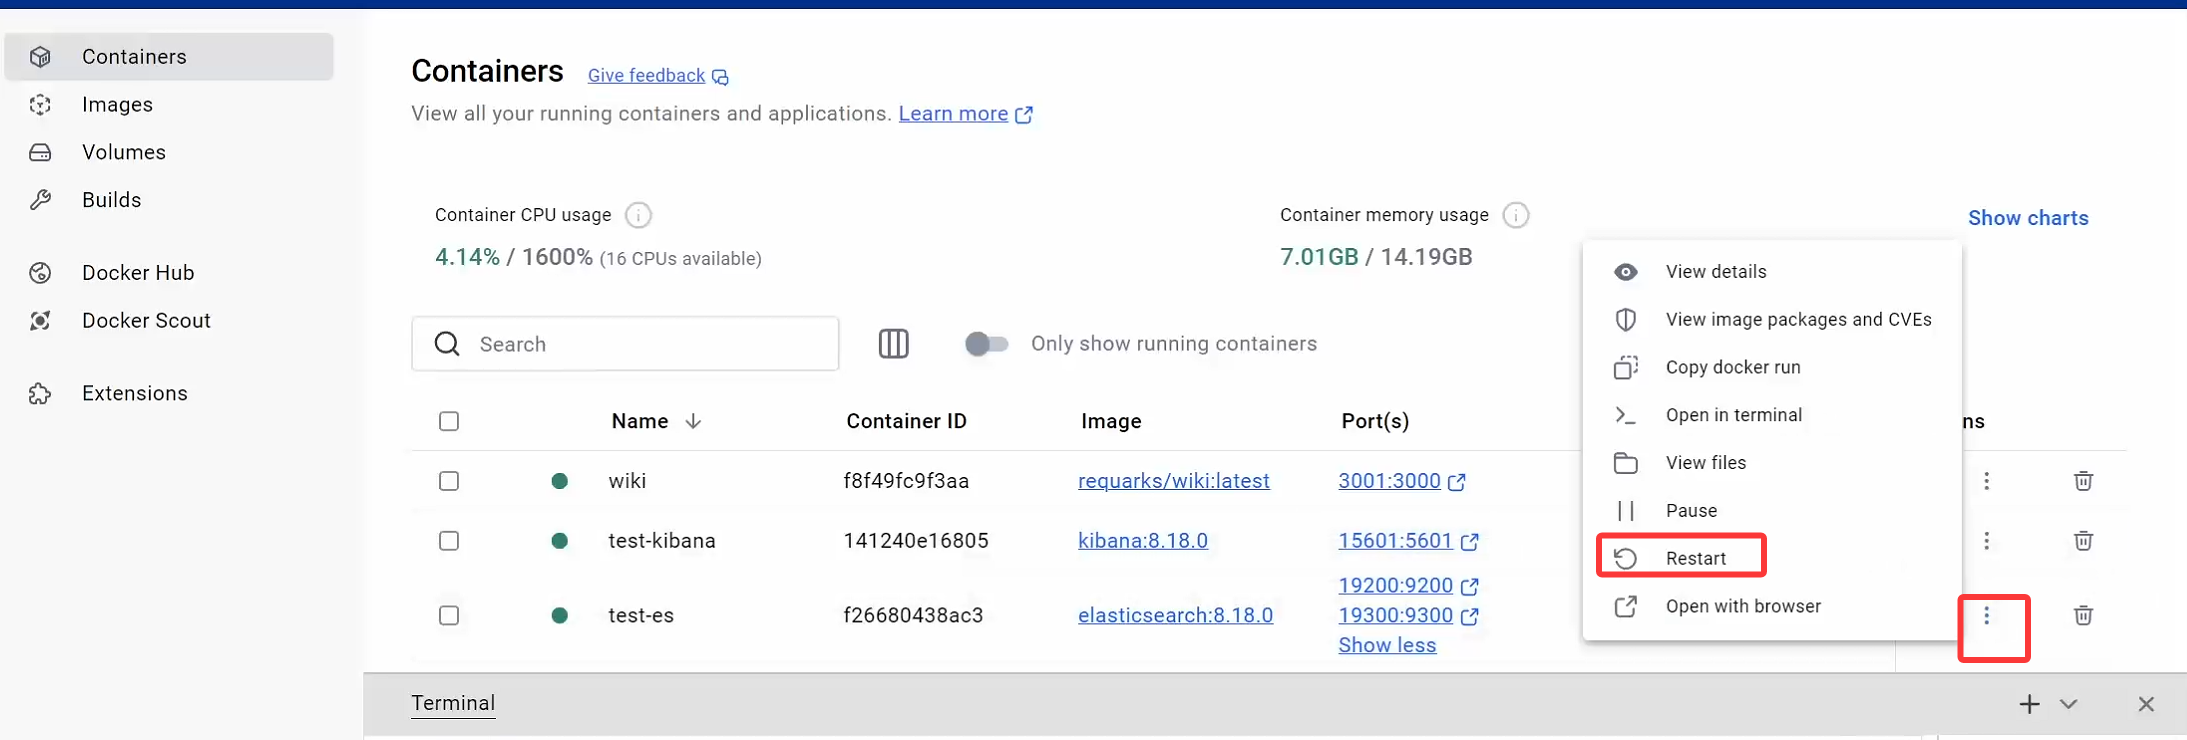The height and width of the screenshot is (740, 2187).
Task: Open port 19200:9200 link
Action: pos(1395,585)
